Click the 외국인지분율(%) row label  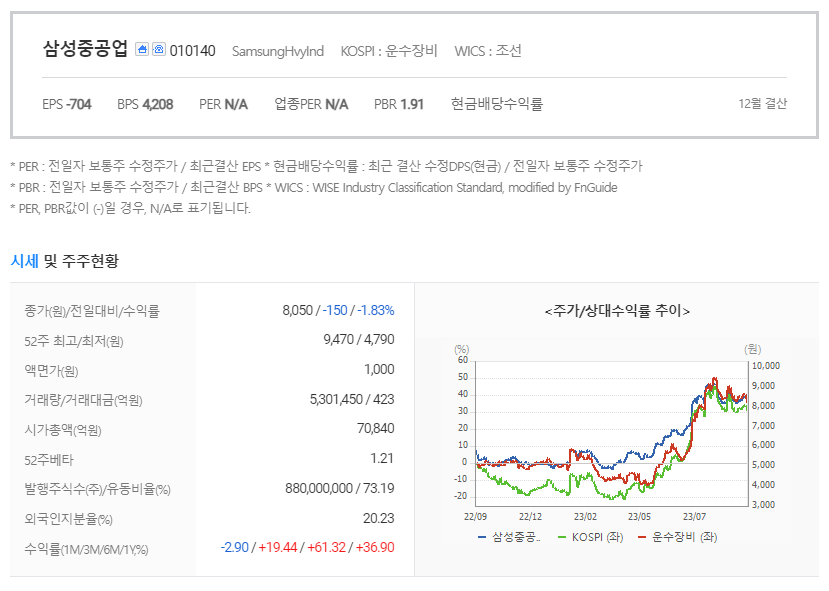click(x=68, y=519)
